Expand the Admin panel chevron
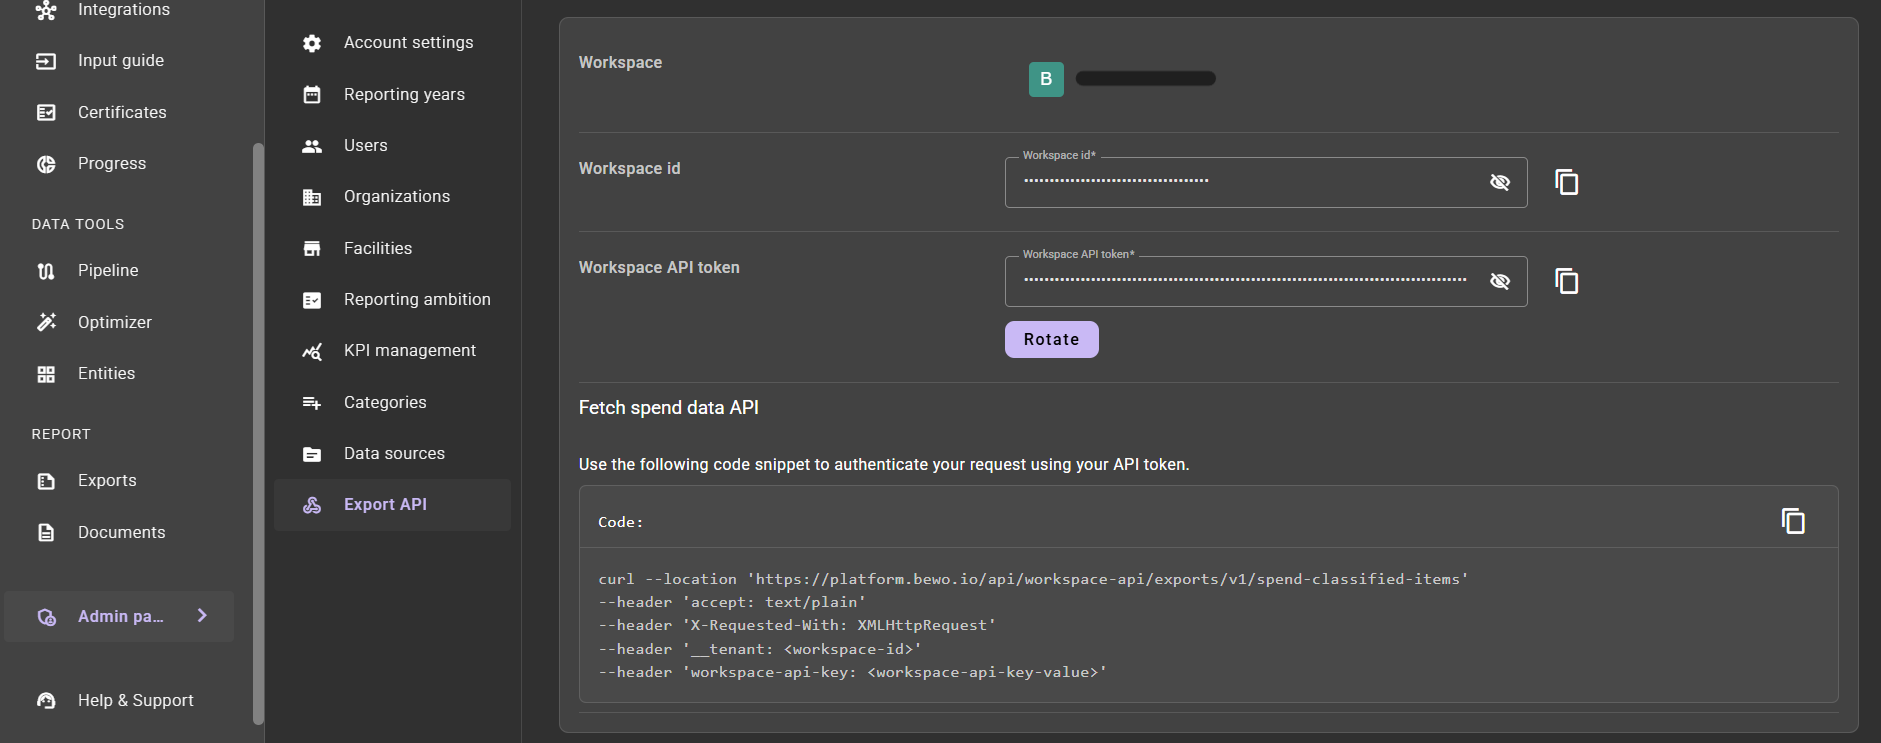Viewport: 1881px width, 743px height. [202, 616]
